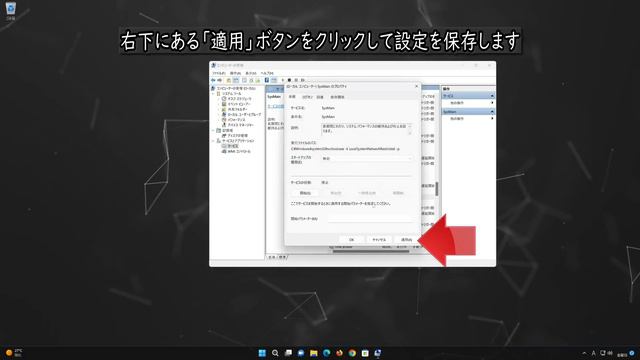This screenshot has width=640, height=360.
Task: Open the Windows Start menu
Action: 262,353
